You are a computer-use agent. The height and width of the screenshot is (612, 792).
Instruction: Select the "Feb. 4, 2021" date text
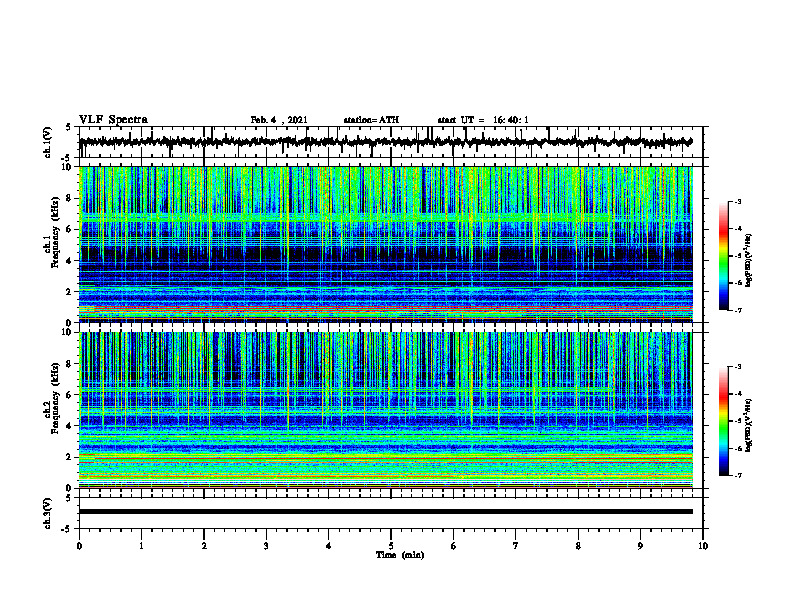pos(279,120)
